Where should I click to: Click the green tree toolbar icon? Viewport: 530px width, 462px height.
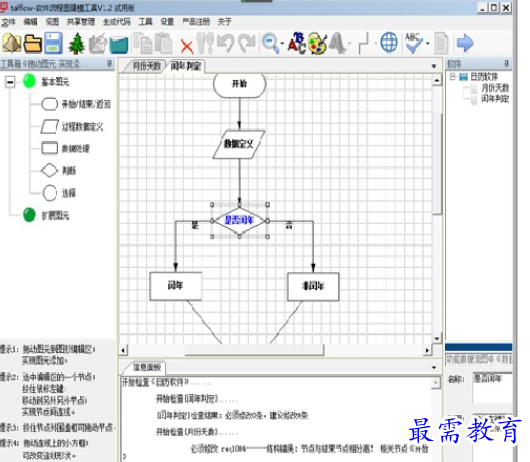pos(77,43)
